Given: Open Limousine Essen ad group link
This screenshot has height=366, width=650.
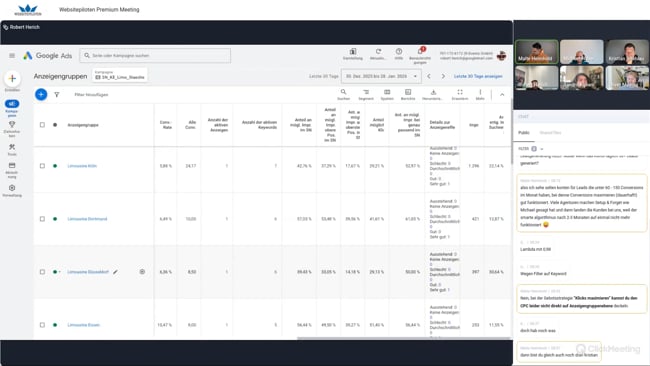Looking at the screenshot, I should tap(83, 325).
